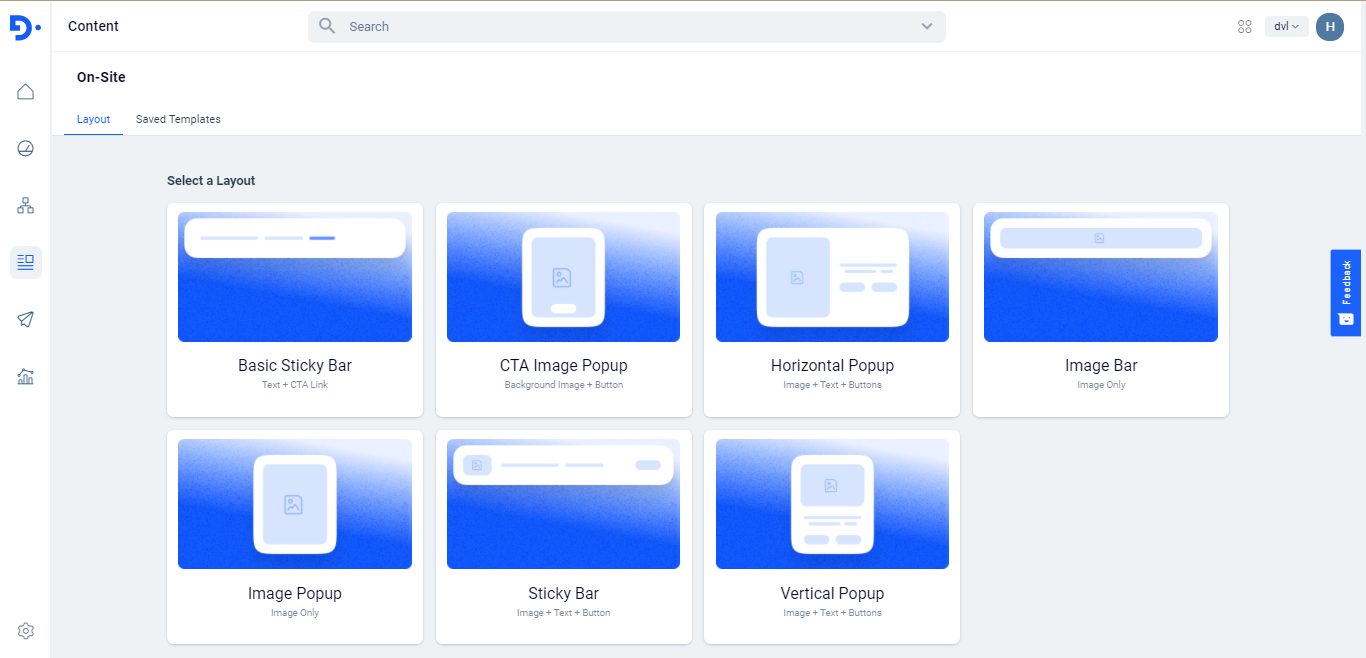This screenshot has height=658, width=1366.
Task: Select the Horizontal Popup layout card
Action: (832, 310)
